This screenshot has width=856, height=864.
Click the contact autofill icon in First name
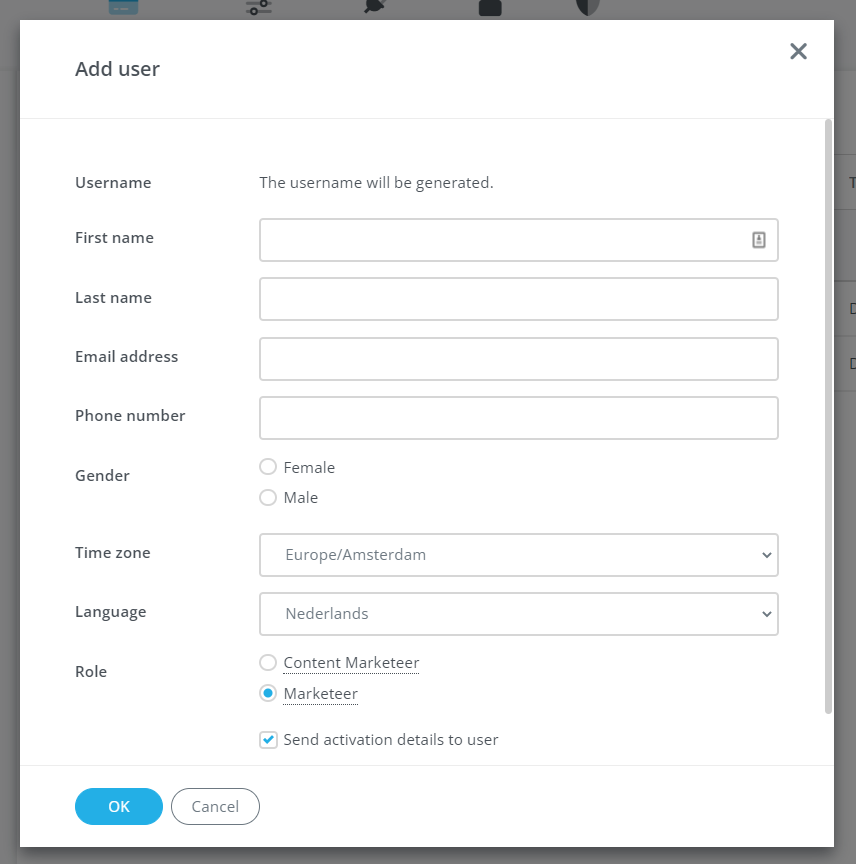(759, 240)
